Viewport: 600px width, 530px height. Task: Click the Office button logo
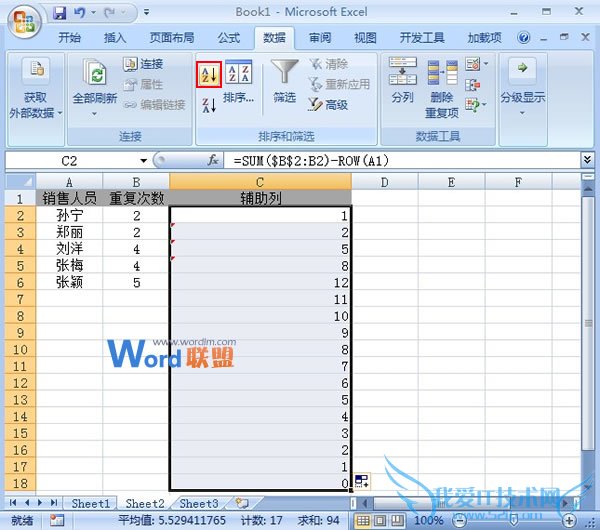(24, 22)
